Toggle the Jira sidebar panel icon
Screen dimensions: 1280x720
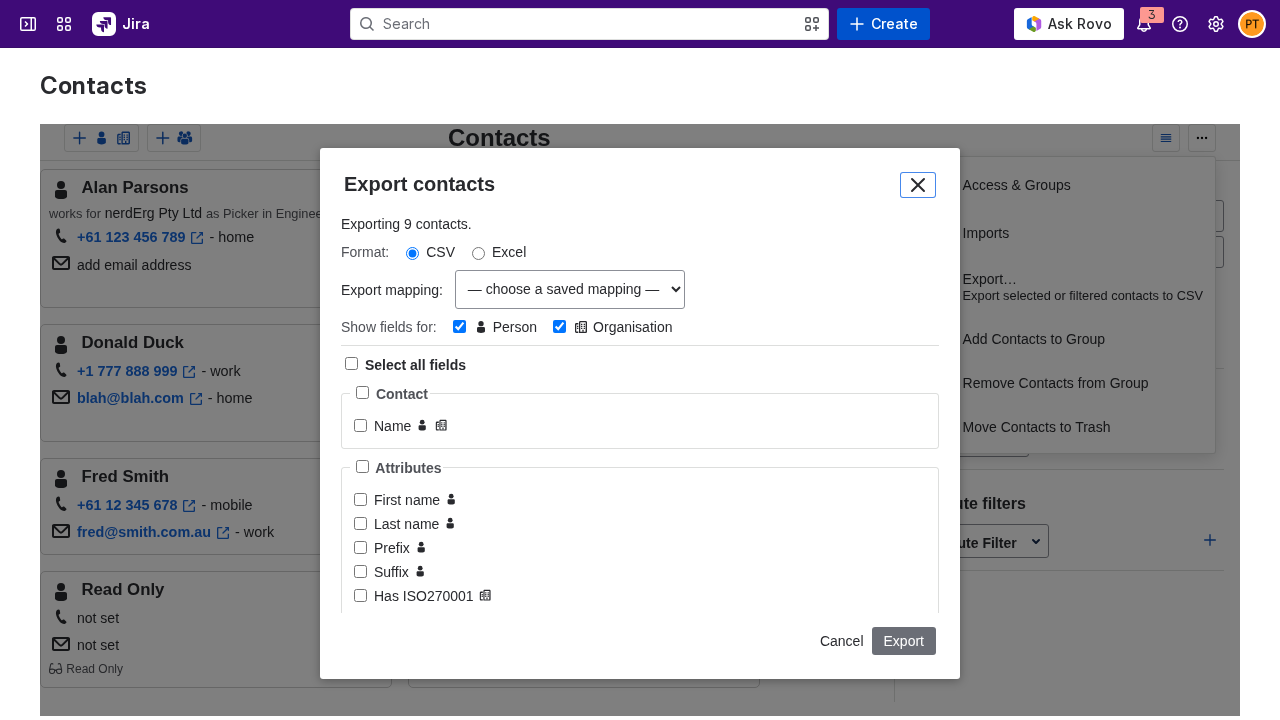28,24
